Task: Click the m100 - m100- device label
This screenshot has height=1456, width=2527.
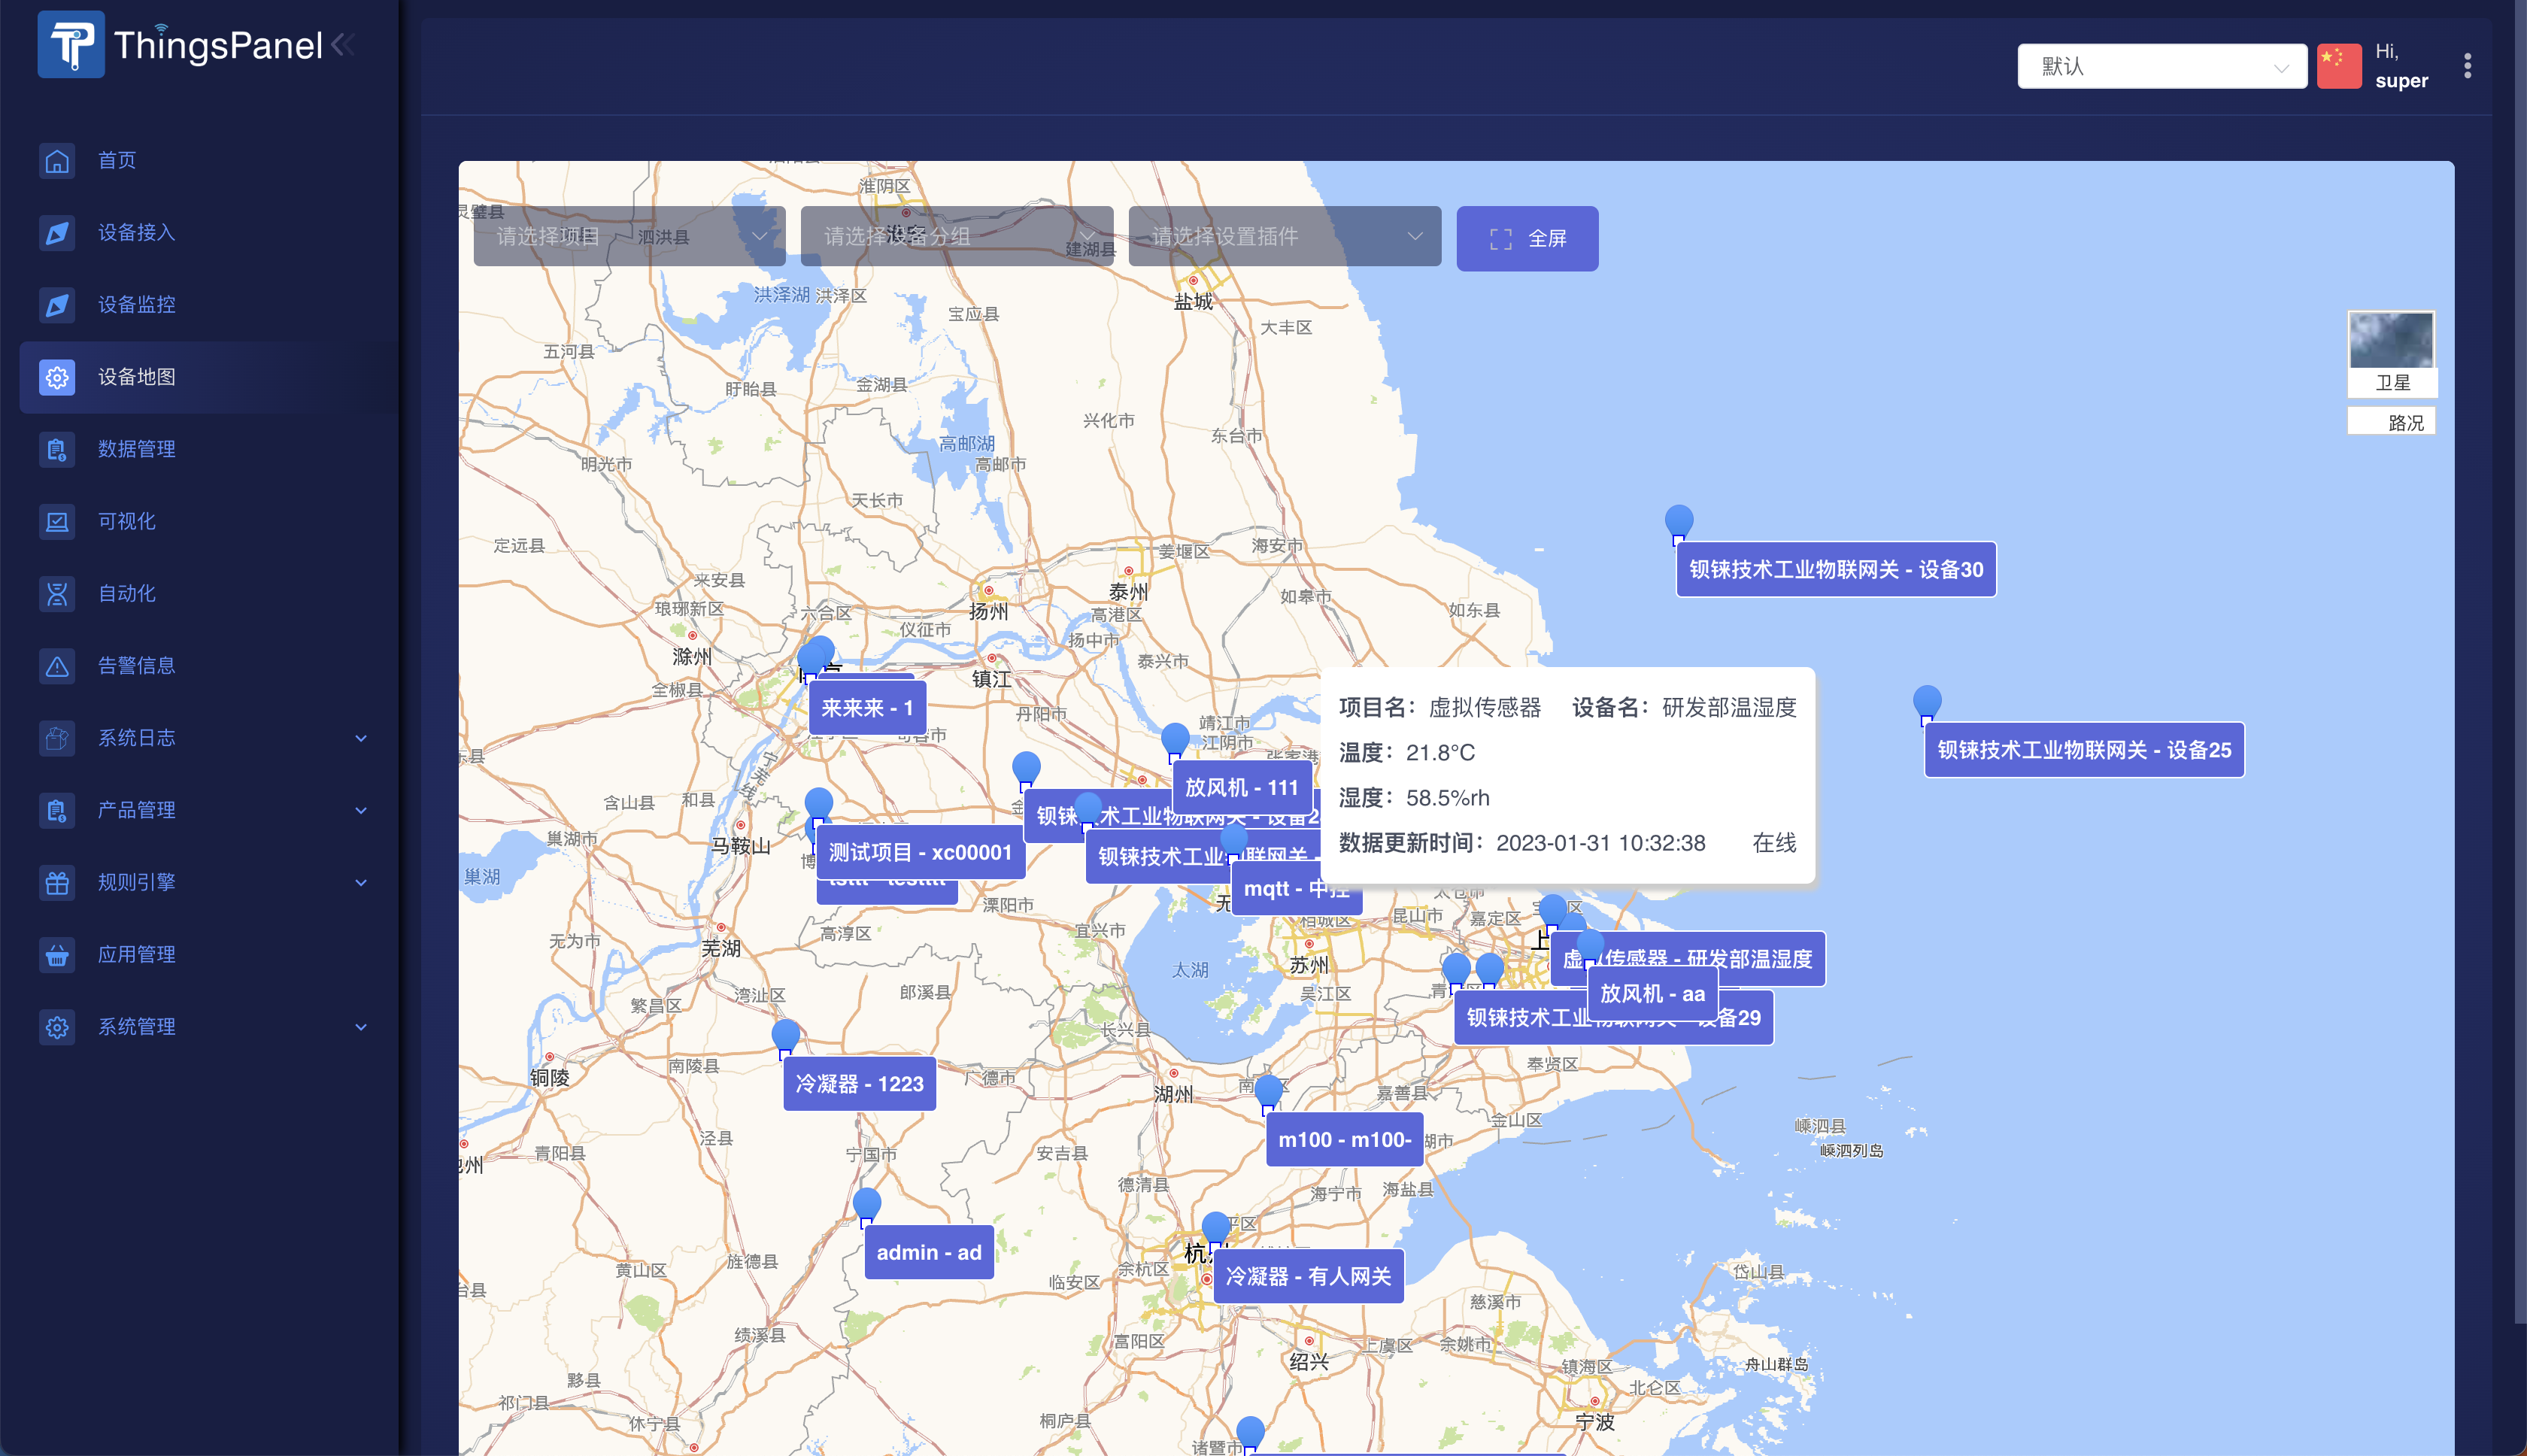Action: [1344, 1139]
